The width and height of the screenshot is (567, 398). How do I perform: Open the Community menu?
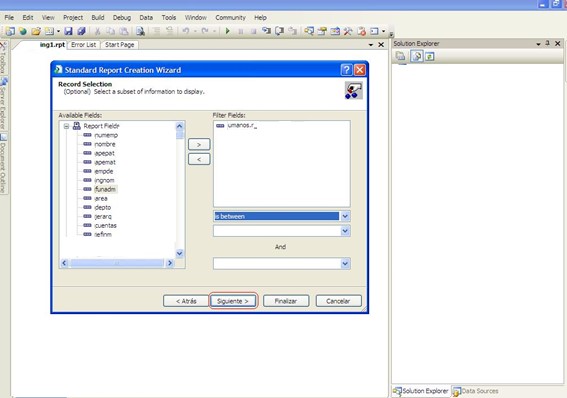click(230, 17)
